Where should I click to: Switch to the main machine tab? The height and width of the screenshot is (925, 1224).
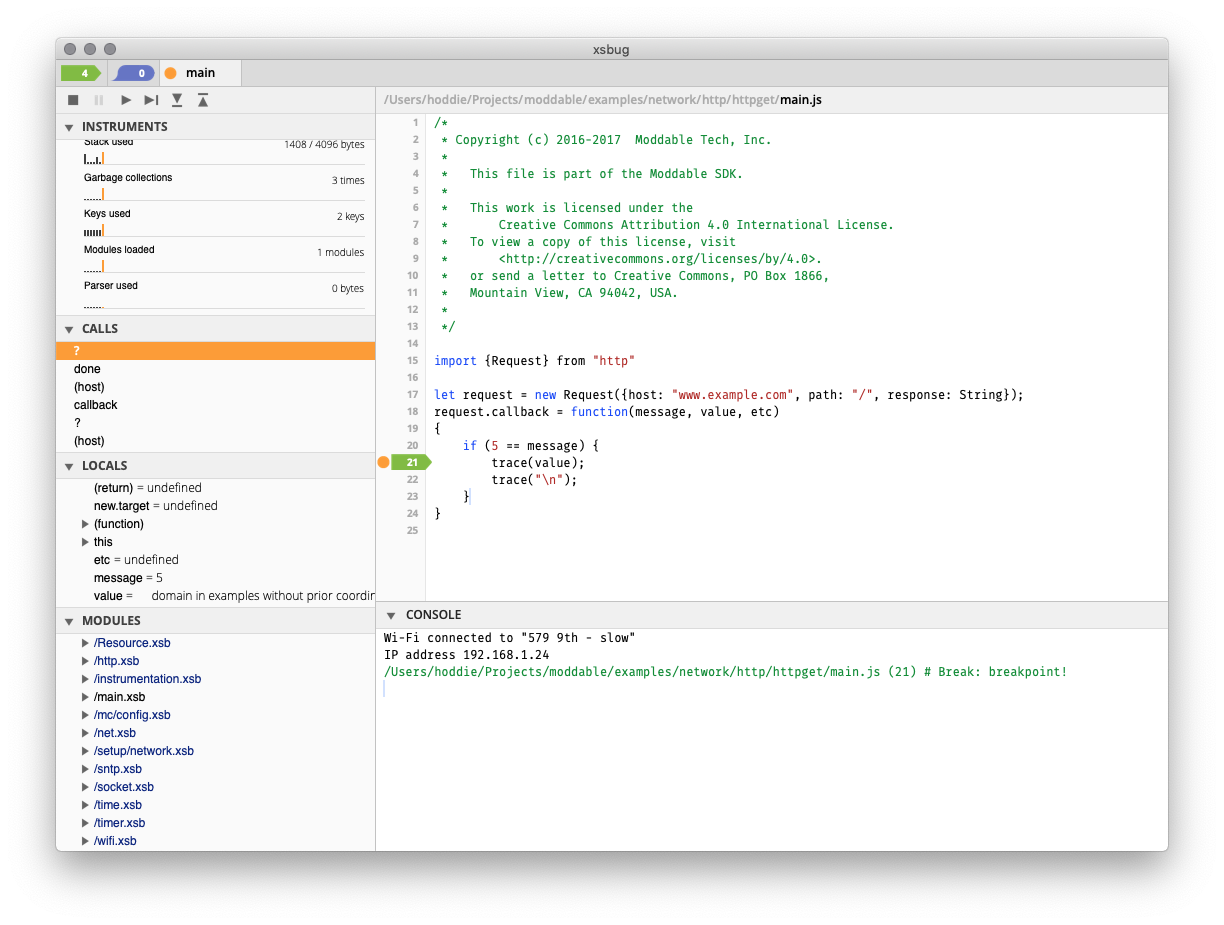200,73
